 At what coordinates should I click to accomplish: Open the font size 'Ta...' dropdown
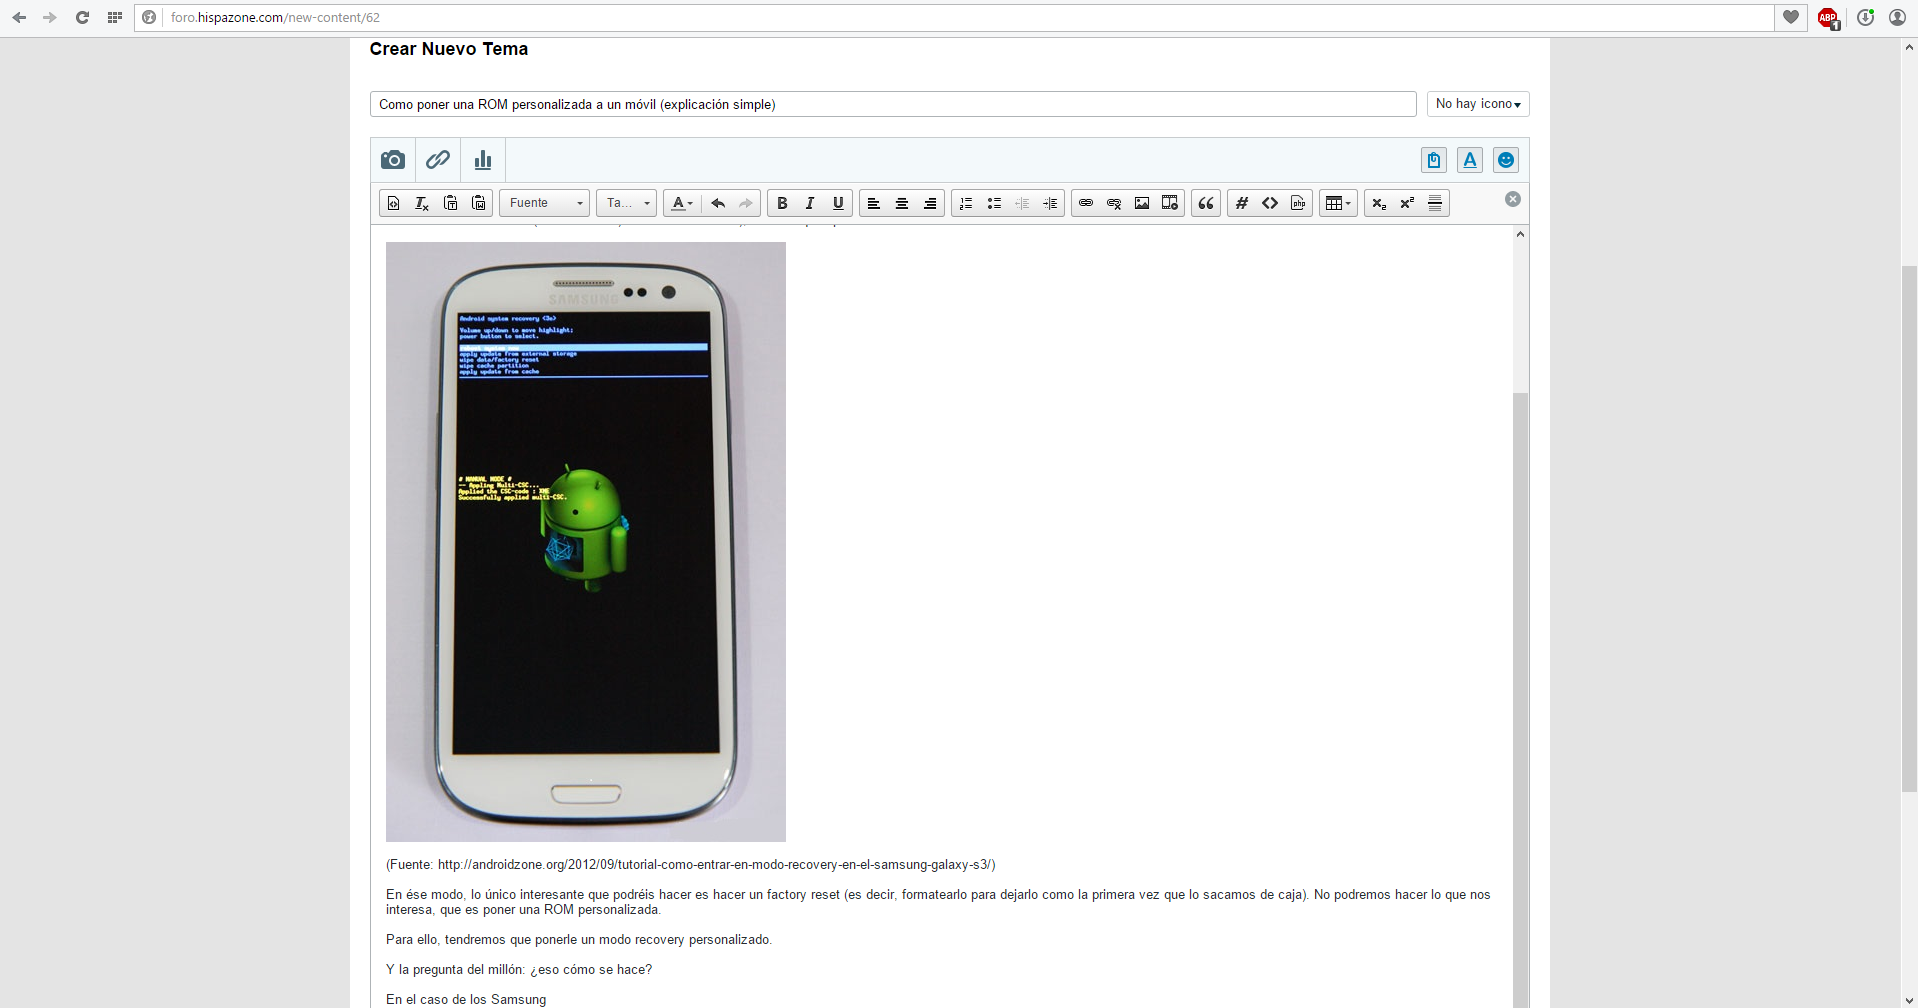[x=627, y=203]
